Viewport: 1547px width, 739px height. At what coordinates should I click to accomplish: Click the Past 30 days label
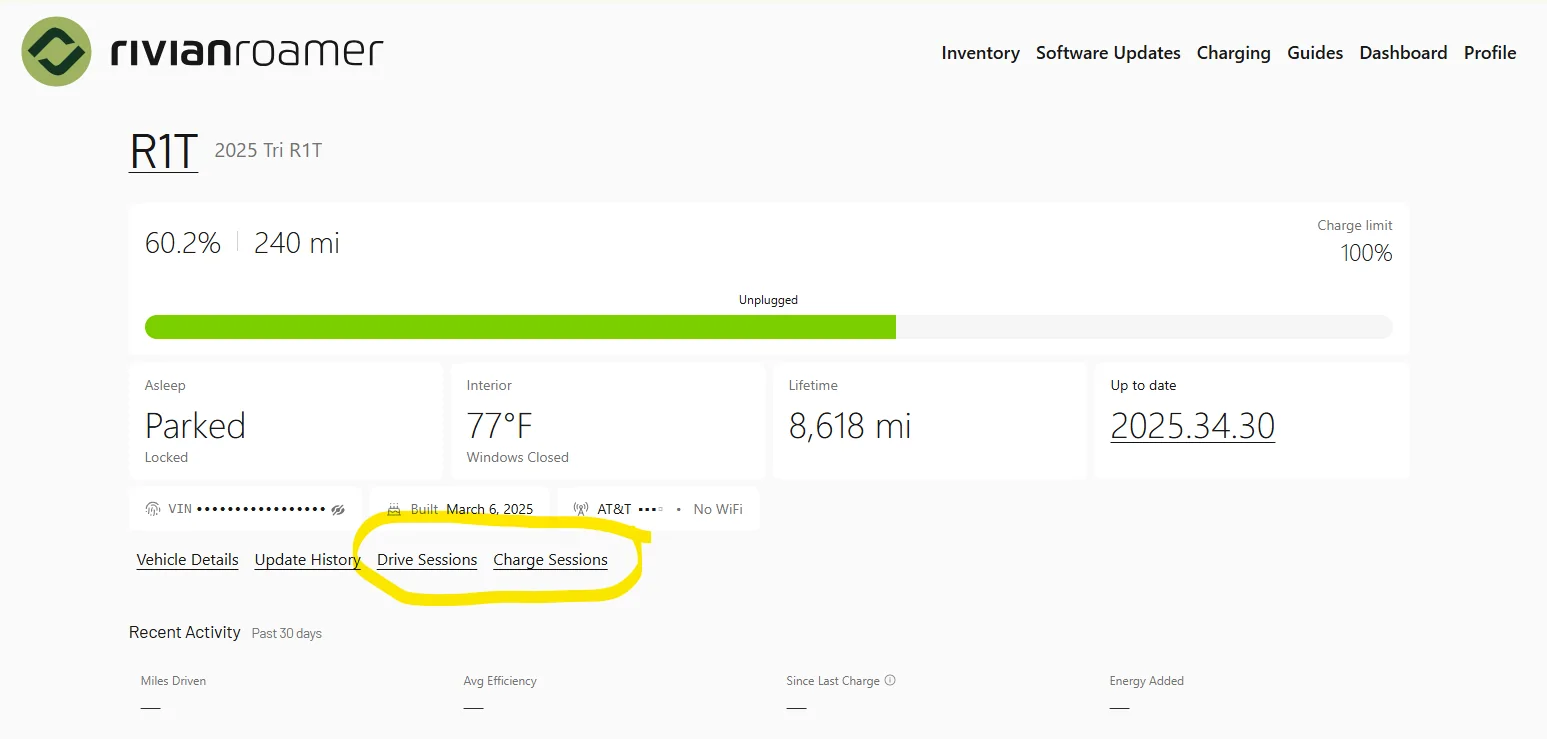pos(287,633)
